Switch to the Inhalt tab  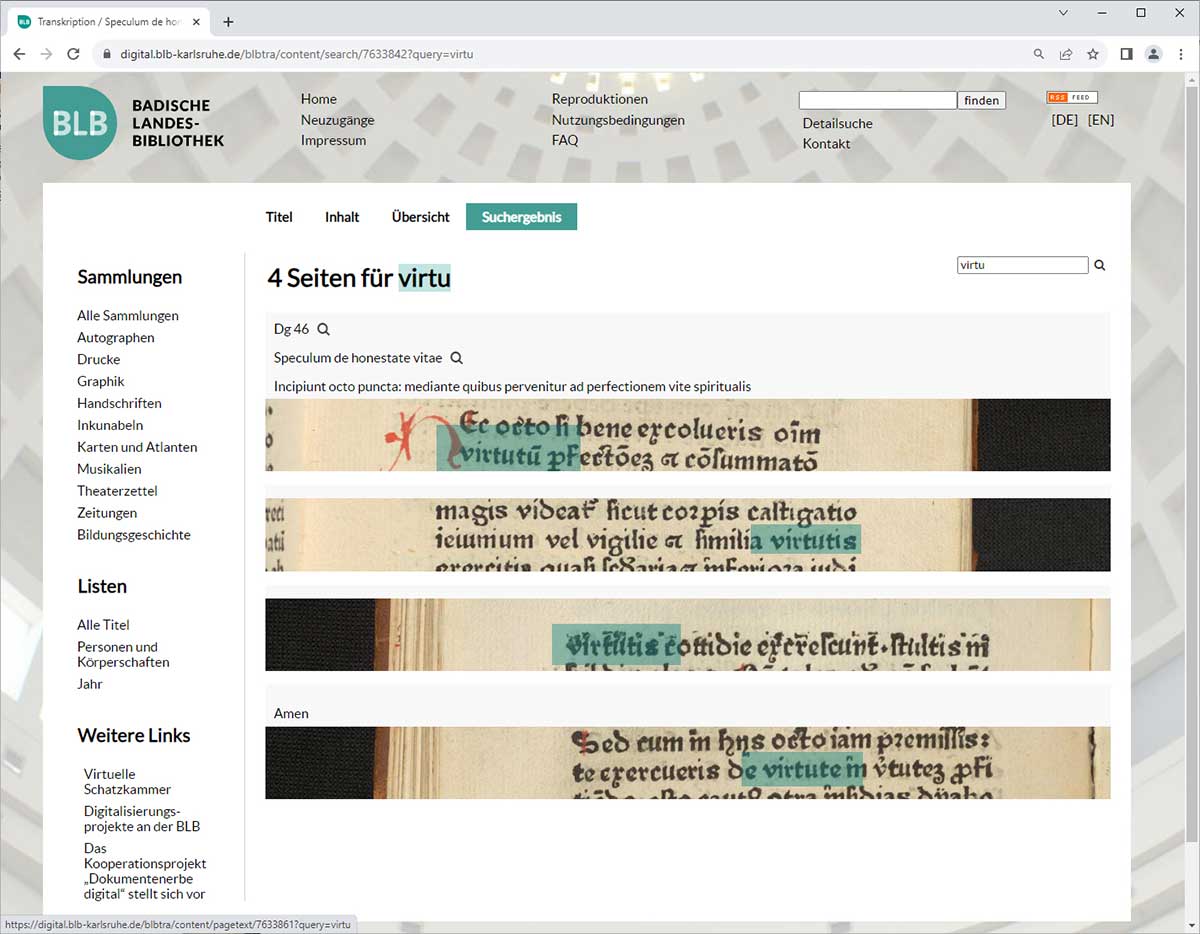coord(342,217)
